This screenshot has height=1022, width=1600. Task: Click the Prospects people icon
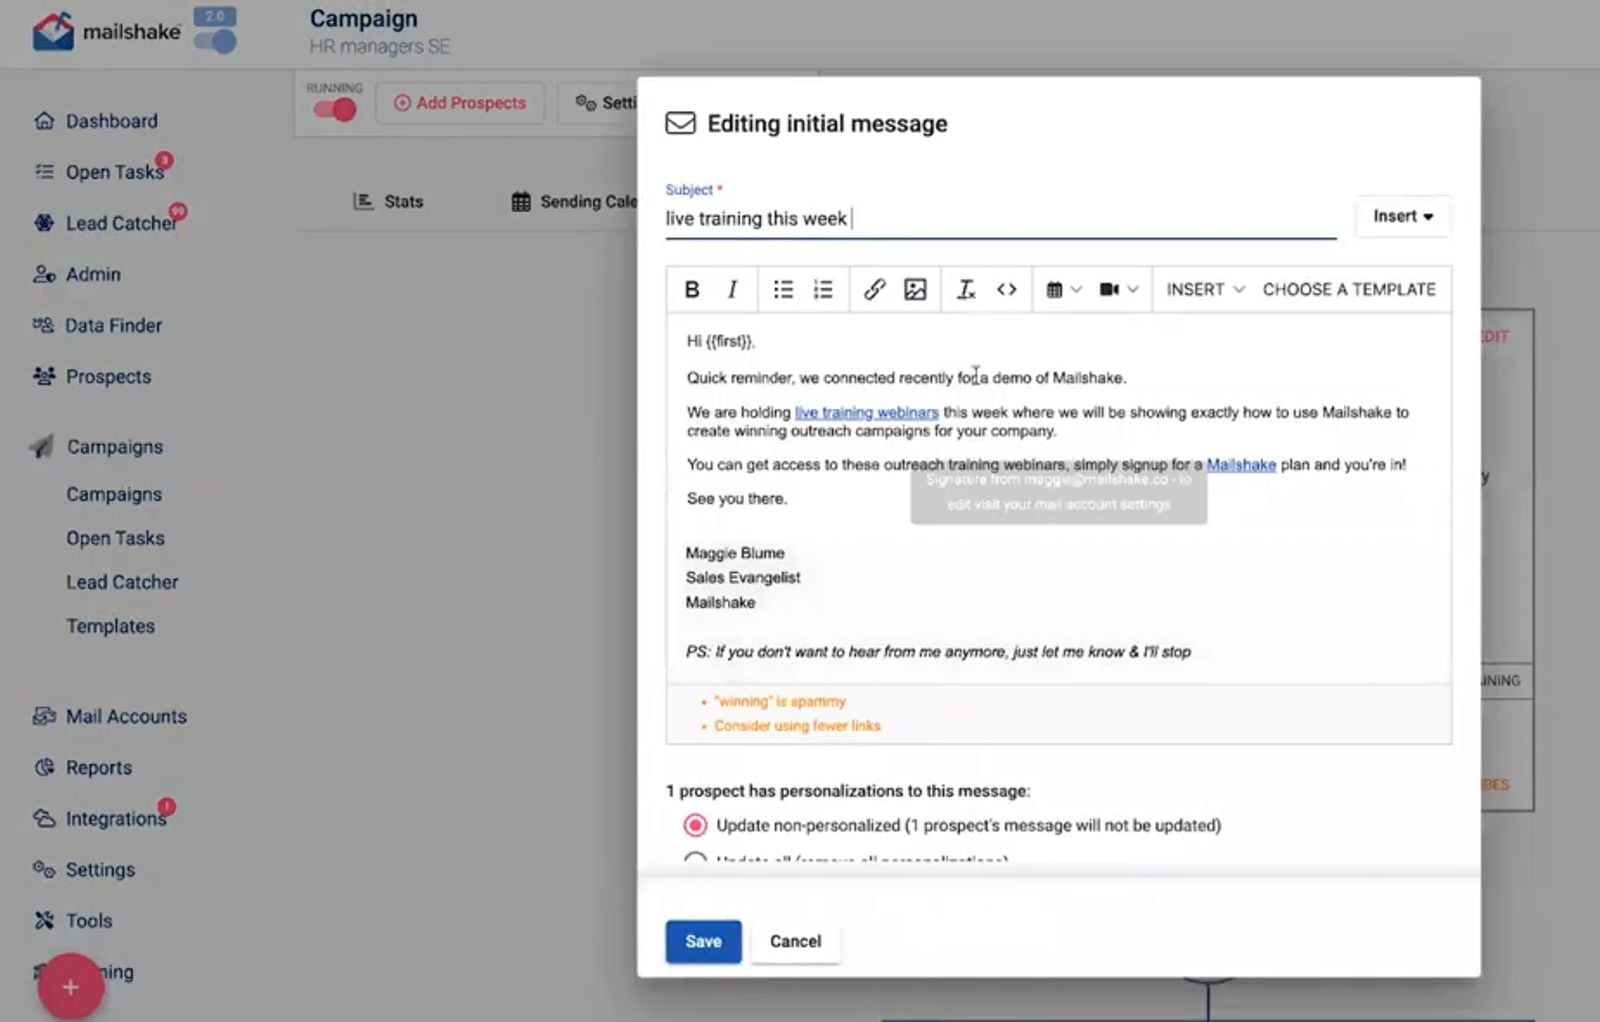[44, 376]
